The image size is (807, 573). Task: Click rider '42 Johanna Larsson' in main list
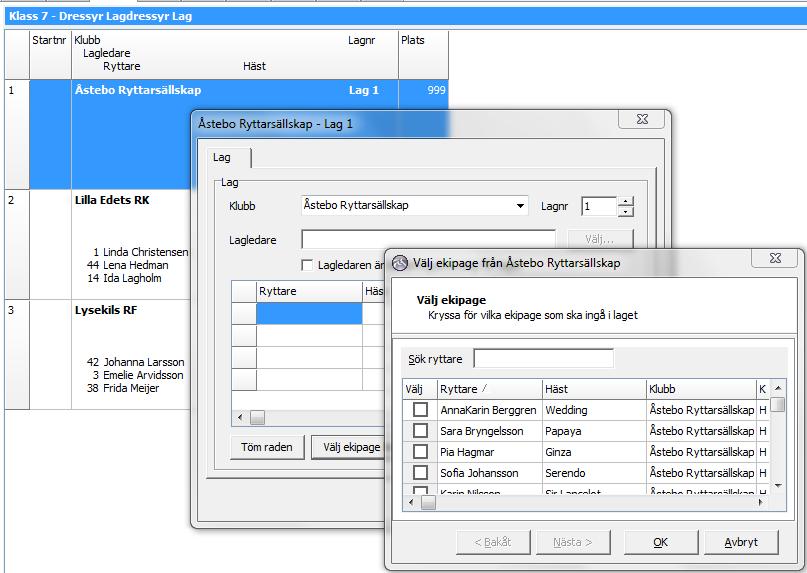(x=135, y=362)
